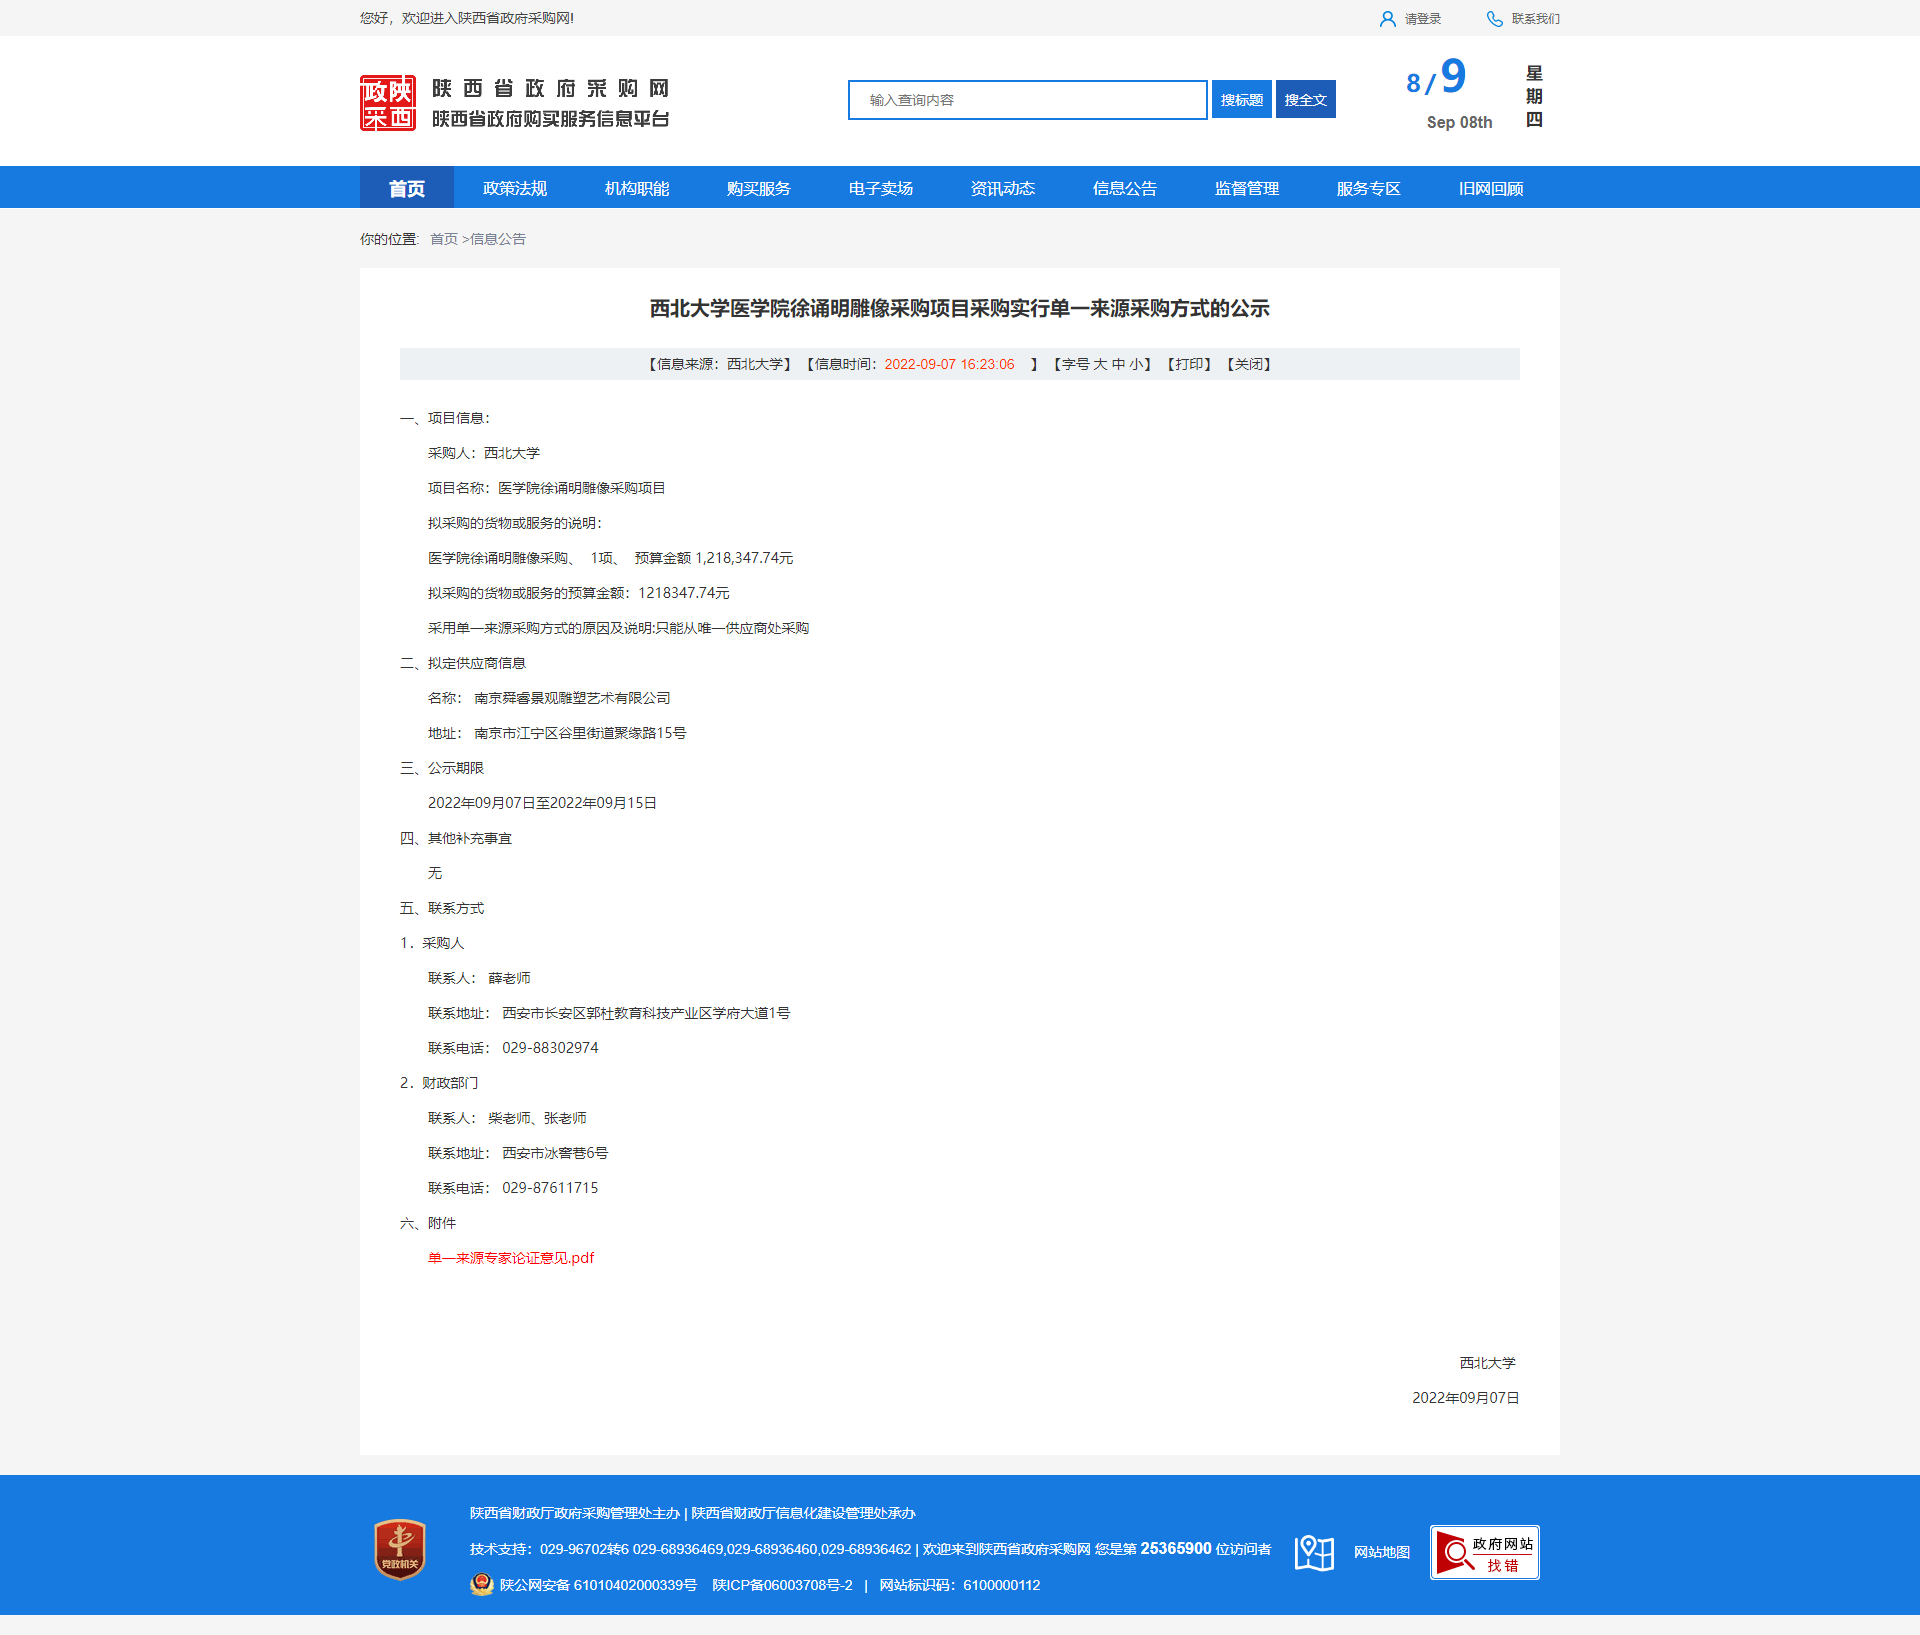Click the Shaanxi procurement site logo
The width and height of the screenshot is (1920, 1635).
point(388,102)
